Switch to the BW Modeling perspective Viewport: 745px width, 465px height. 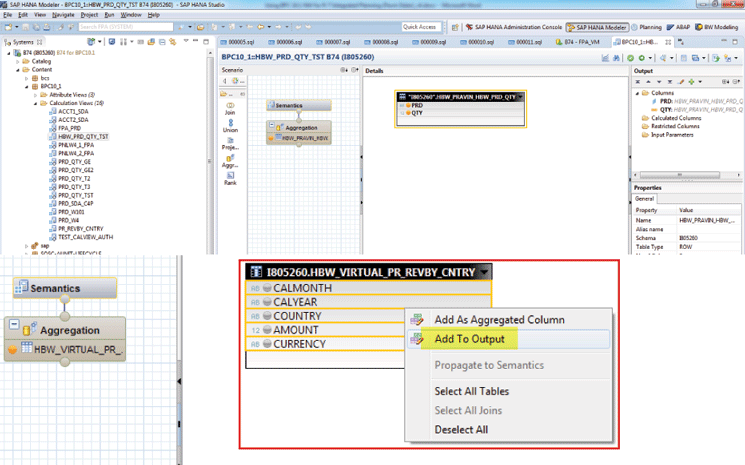coord(716,27)
